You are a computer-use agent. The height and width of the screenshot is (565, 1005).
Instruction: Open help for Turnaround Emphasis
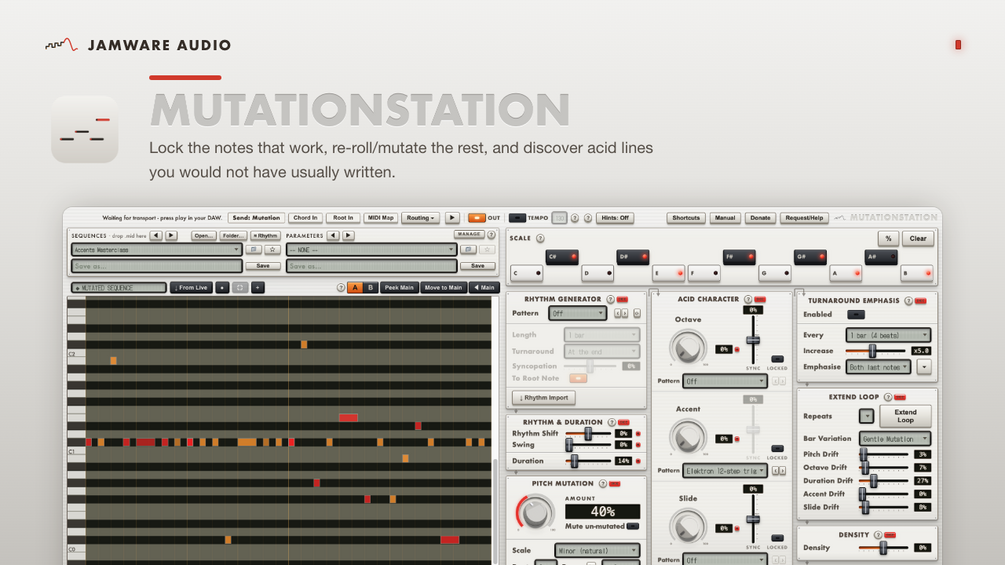908,300
